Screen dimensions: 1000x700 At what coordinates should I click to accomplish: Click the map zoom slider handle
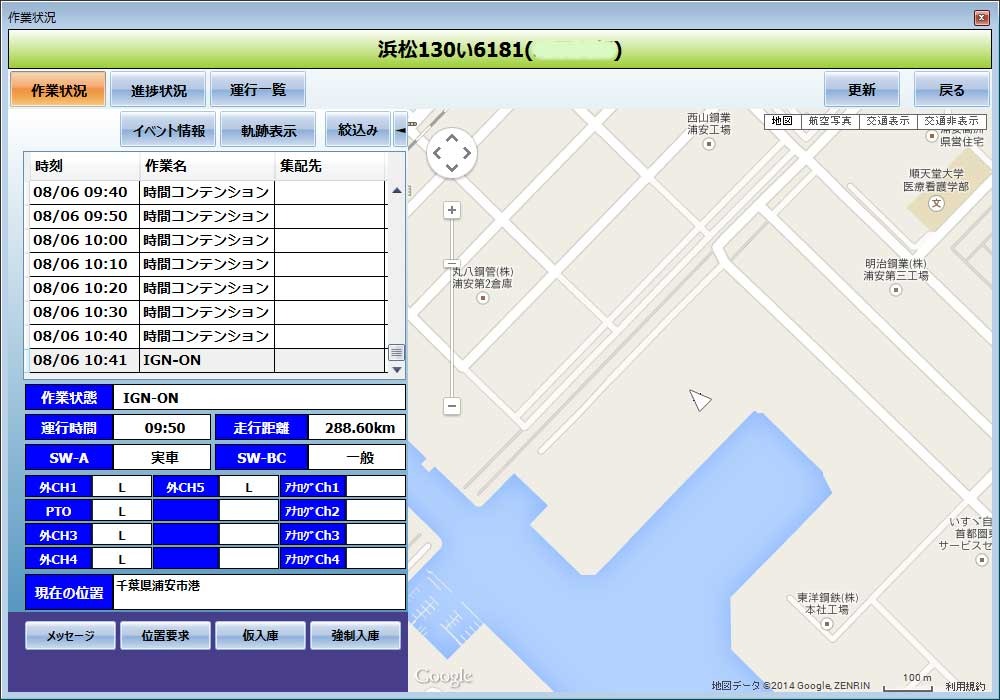[452, 263]
